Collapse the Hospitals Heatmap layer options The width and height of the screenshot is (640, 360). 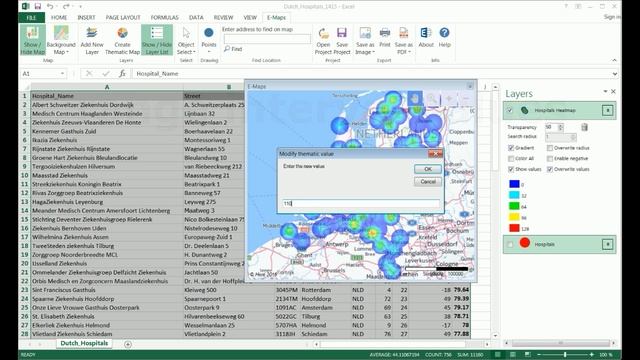coord(607,110)
